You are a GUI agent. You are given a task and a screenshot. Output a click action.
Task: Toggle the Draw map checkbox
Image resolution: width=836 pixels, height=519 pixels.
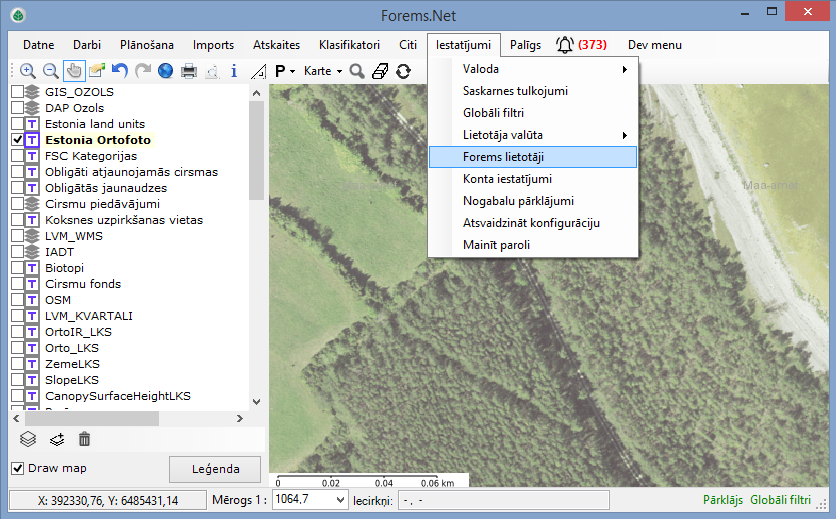tap(17, 468)
